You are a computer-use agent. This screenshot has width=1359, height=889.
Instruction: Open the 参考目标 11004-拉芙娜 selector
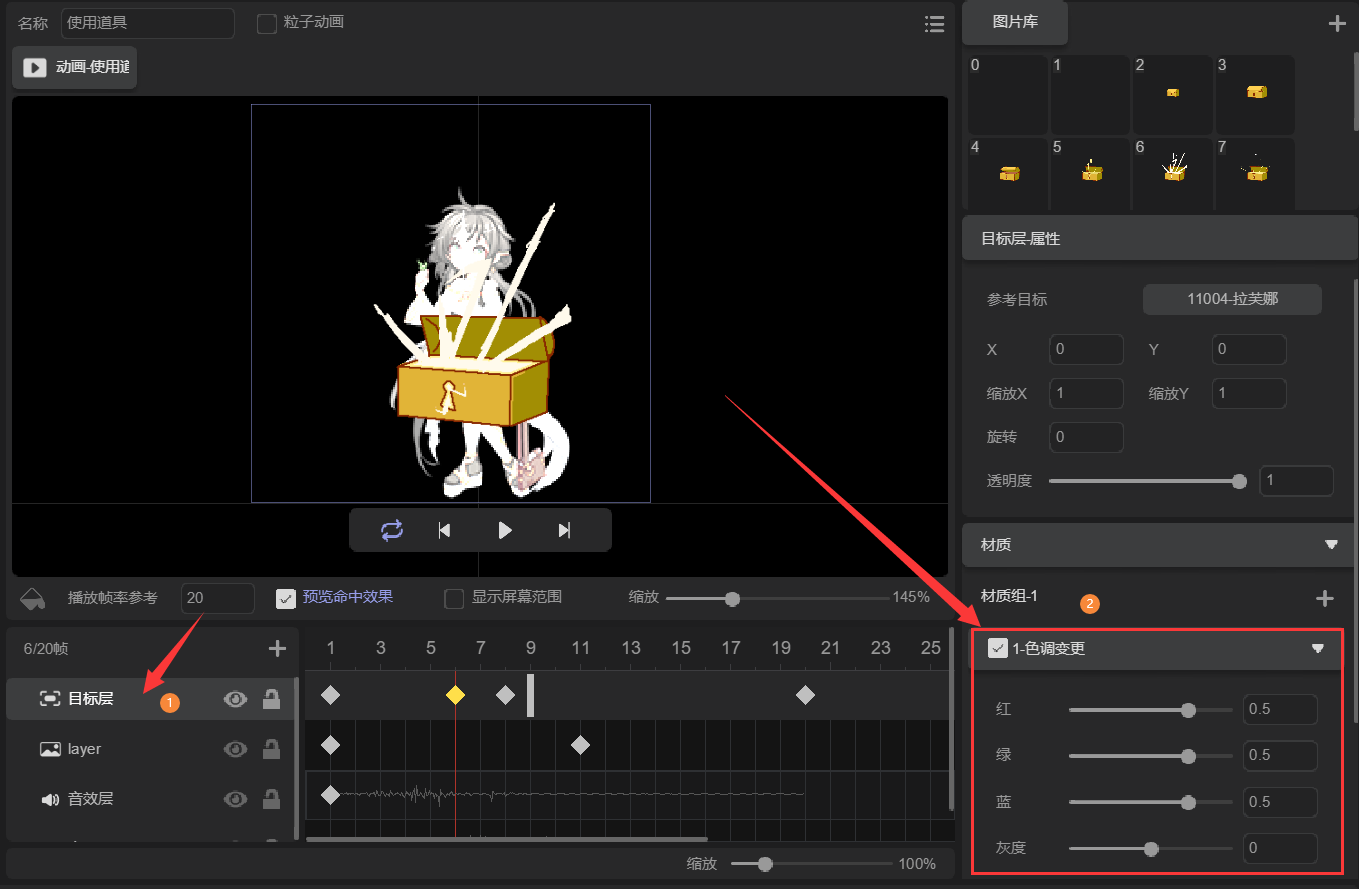[x=1232, y=299]
